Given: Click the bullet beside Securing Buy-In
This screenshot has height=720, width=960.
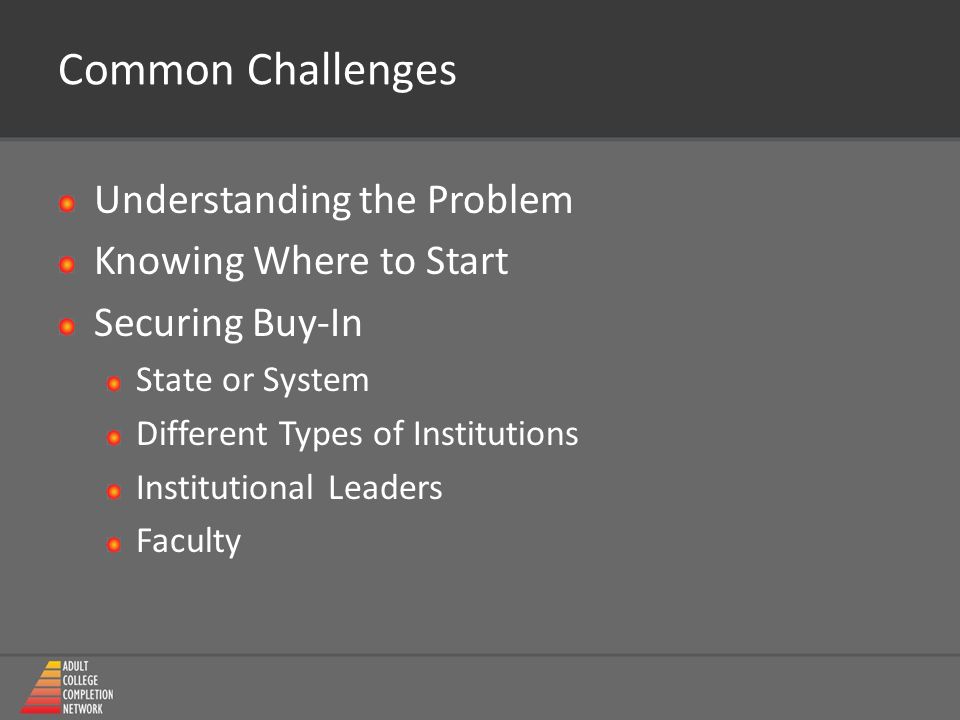Looking at the screenshot, I should click(67, 326).
